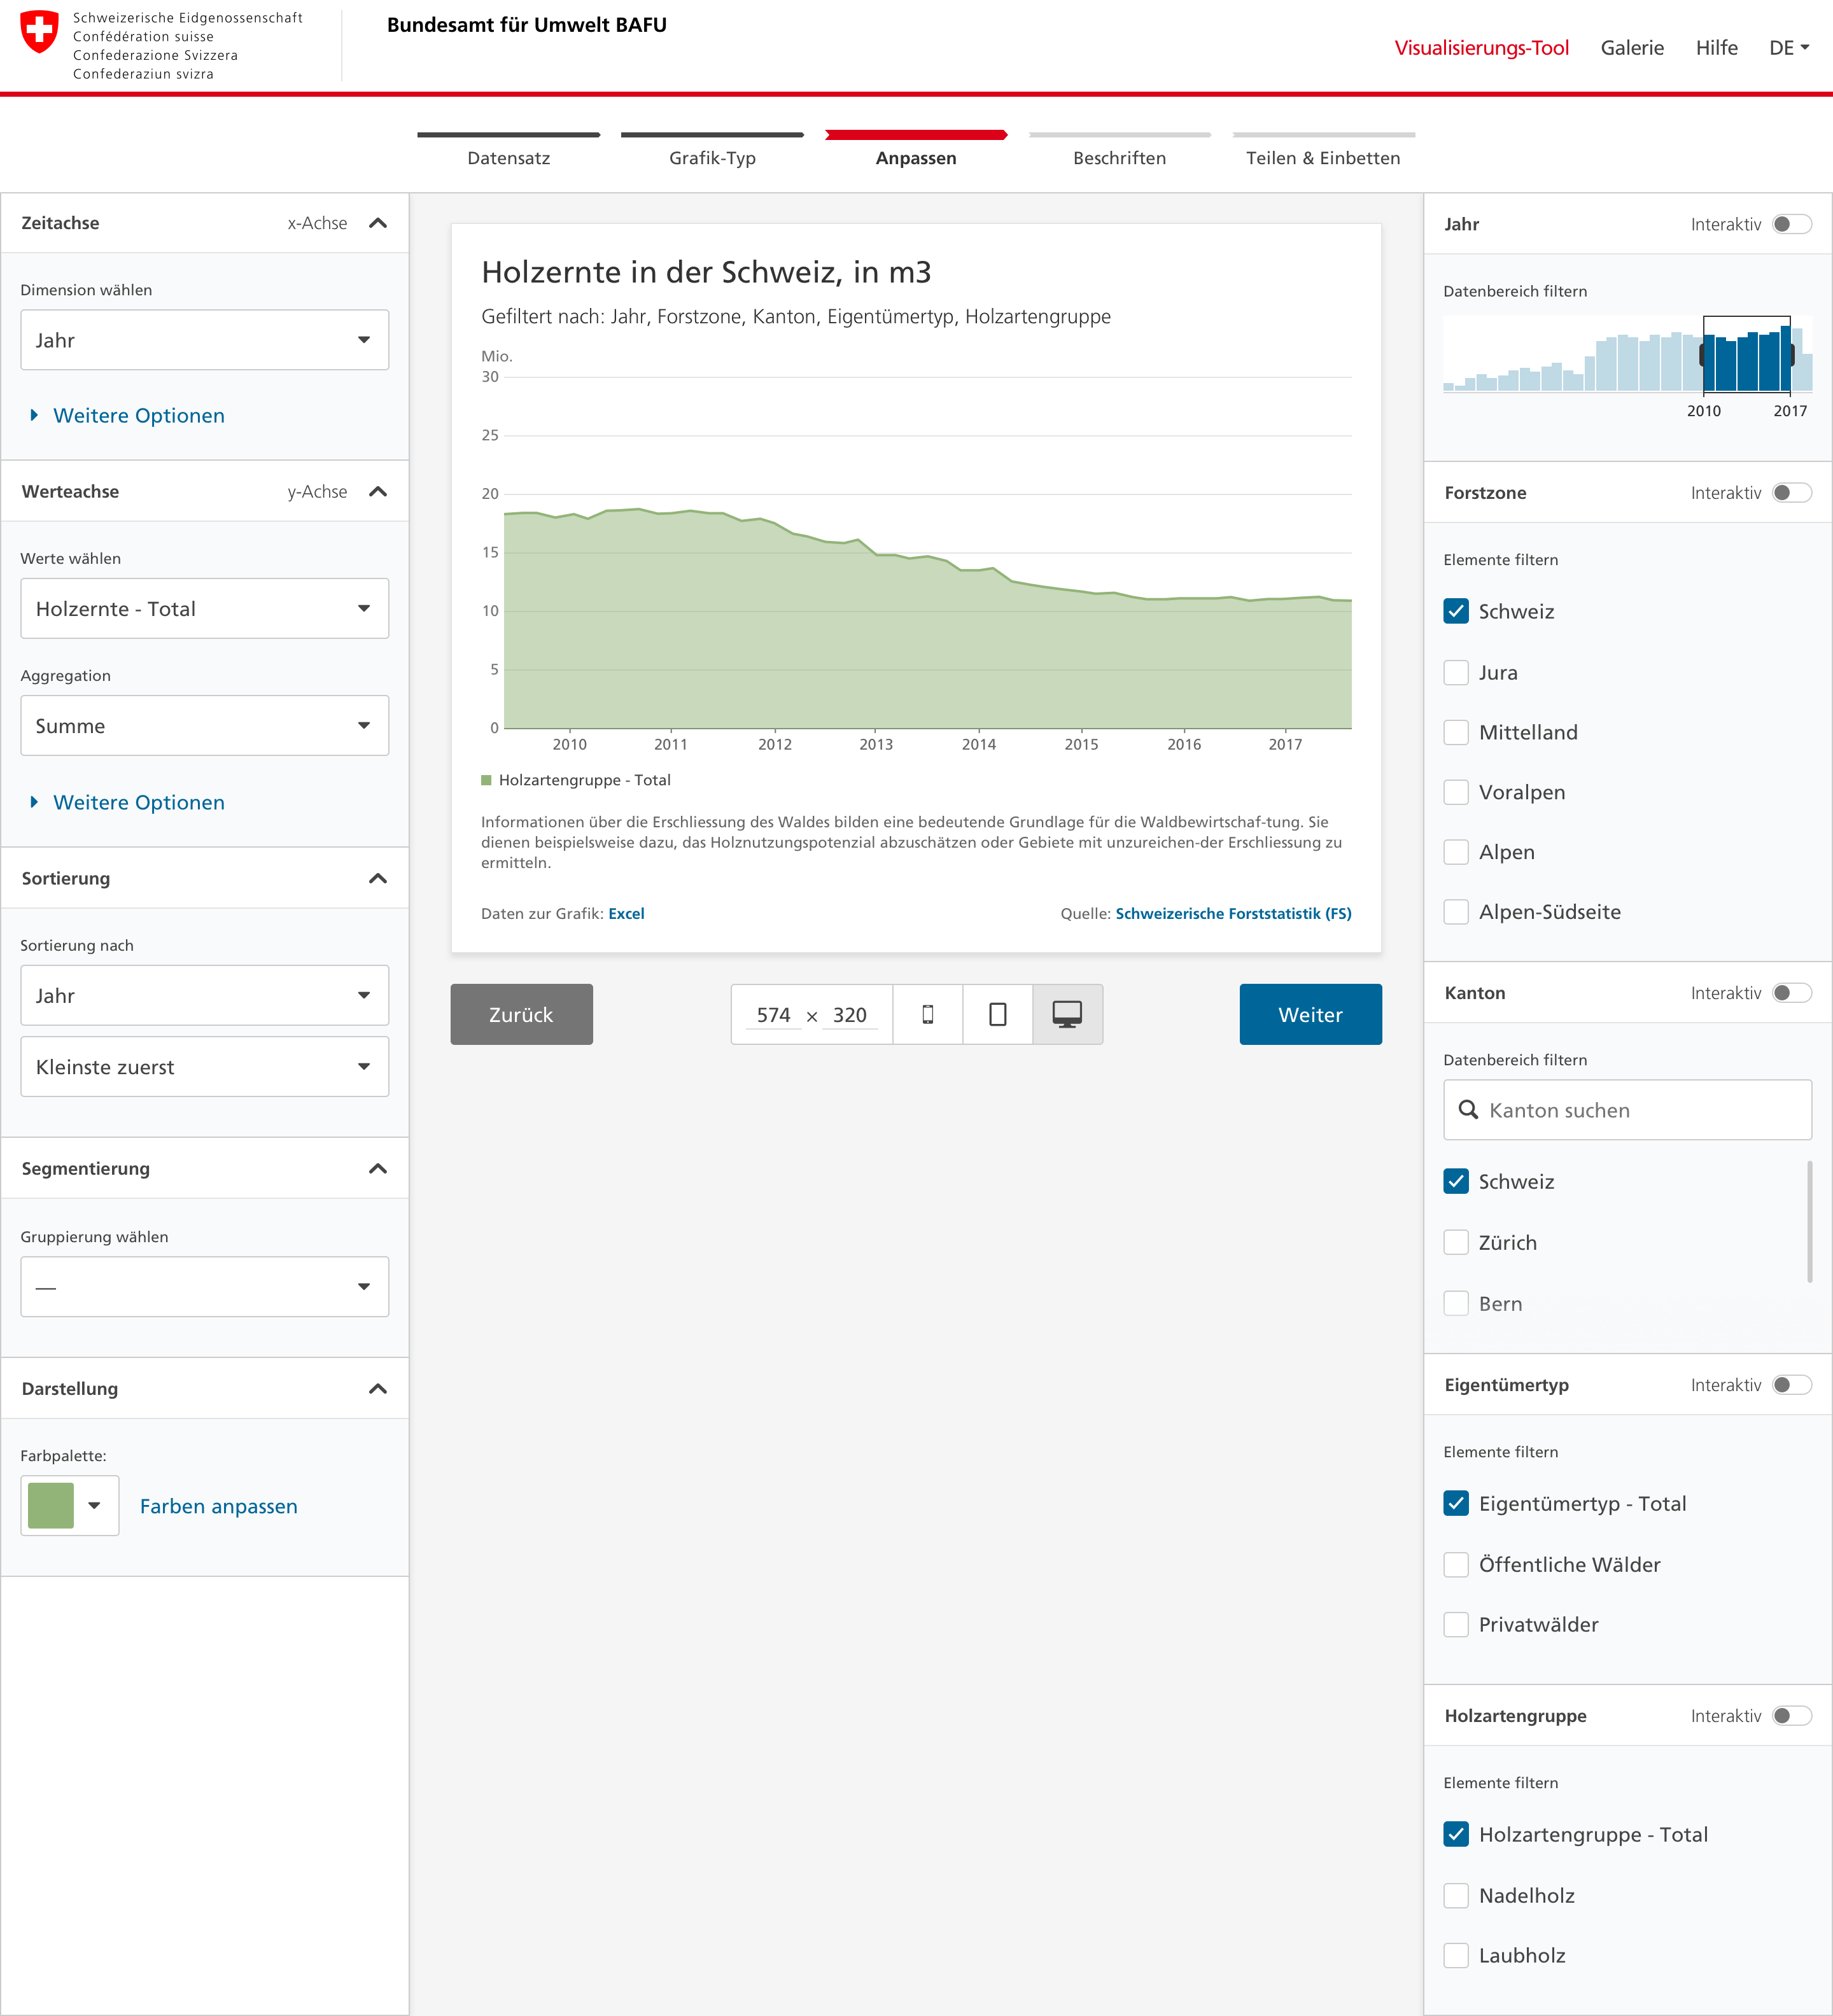Download the Excel data link
1833x2016 pixels.
pos(626,913)
